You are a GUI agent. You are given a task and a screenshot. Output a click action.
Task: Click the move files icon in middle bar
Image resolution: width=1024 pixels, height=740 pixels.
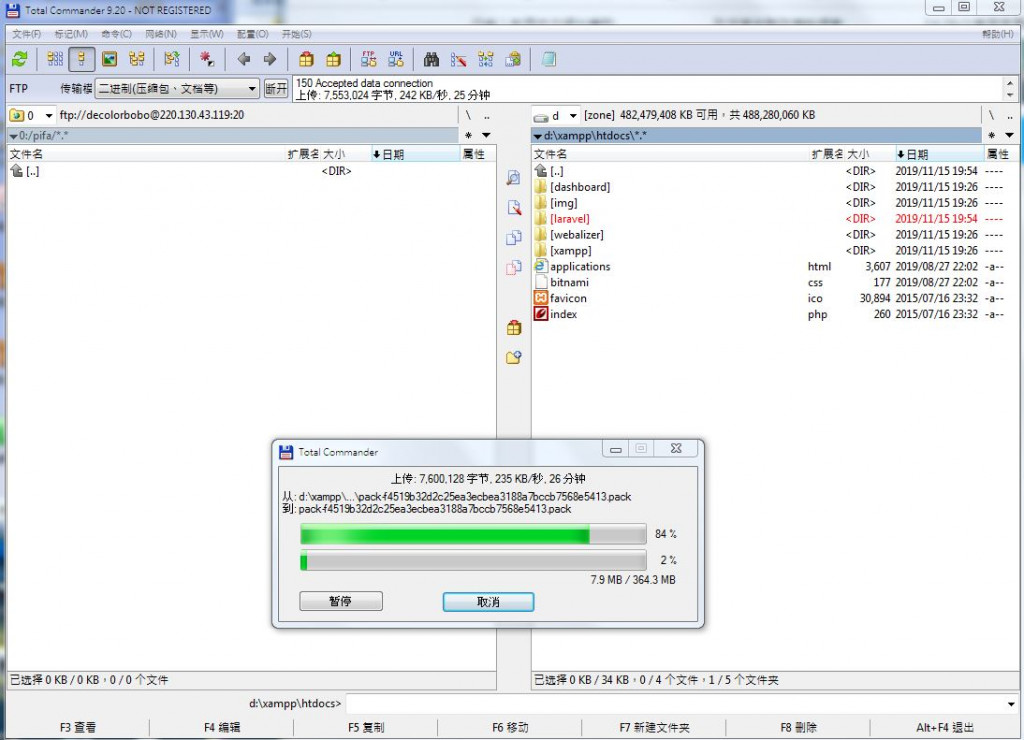click(x=514, y=268)
